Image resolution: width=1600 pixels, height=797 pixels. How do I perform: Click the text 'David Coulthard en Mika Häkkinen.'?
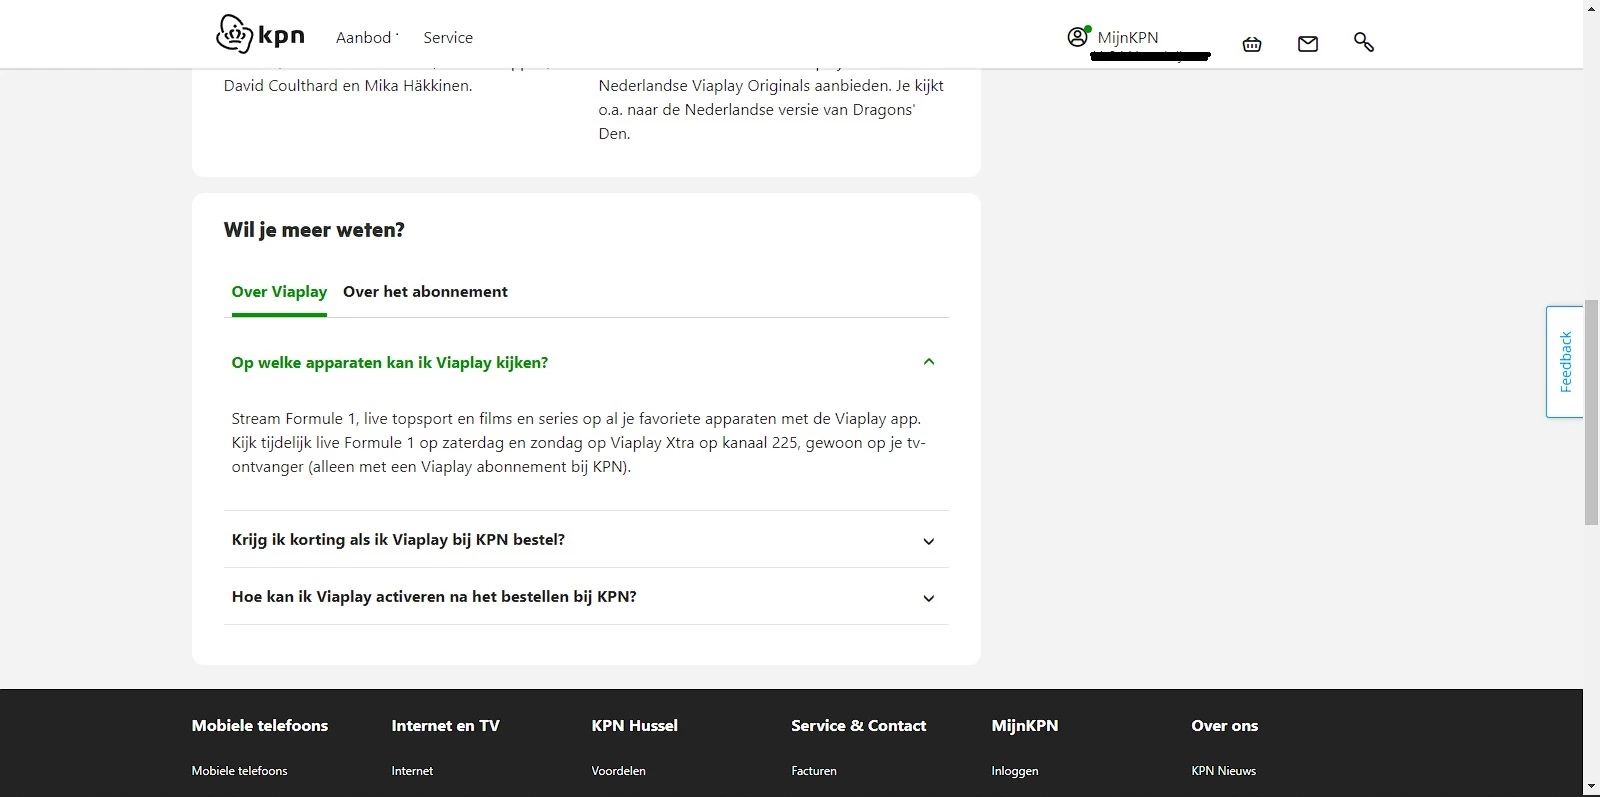(348, 86)
